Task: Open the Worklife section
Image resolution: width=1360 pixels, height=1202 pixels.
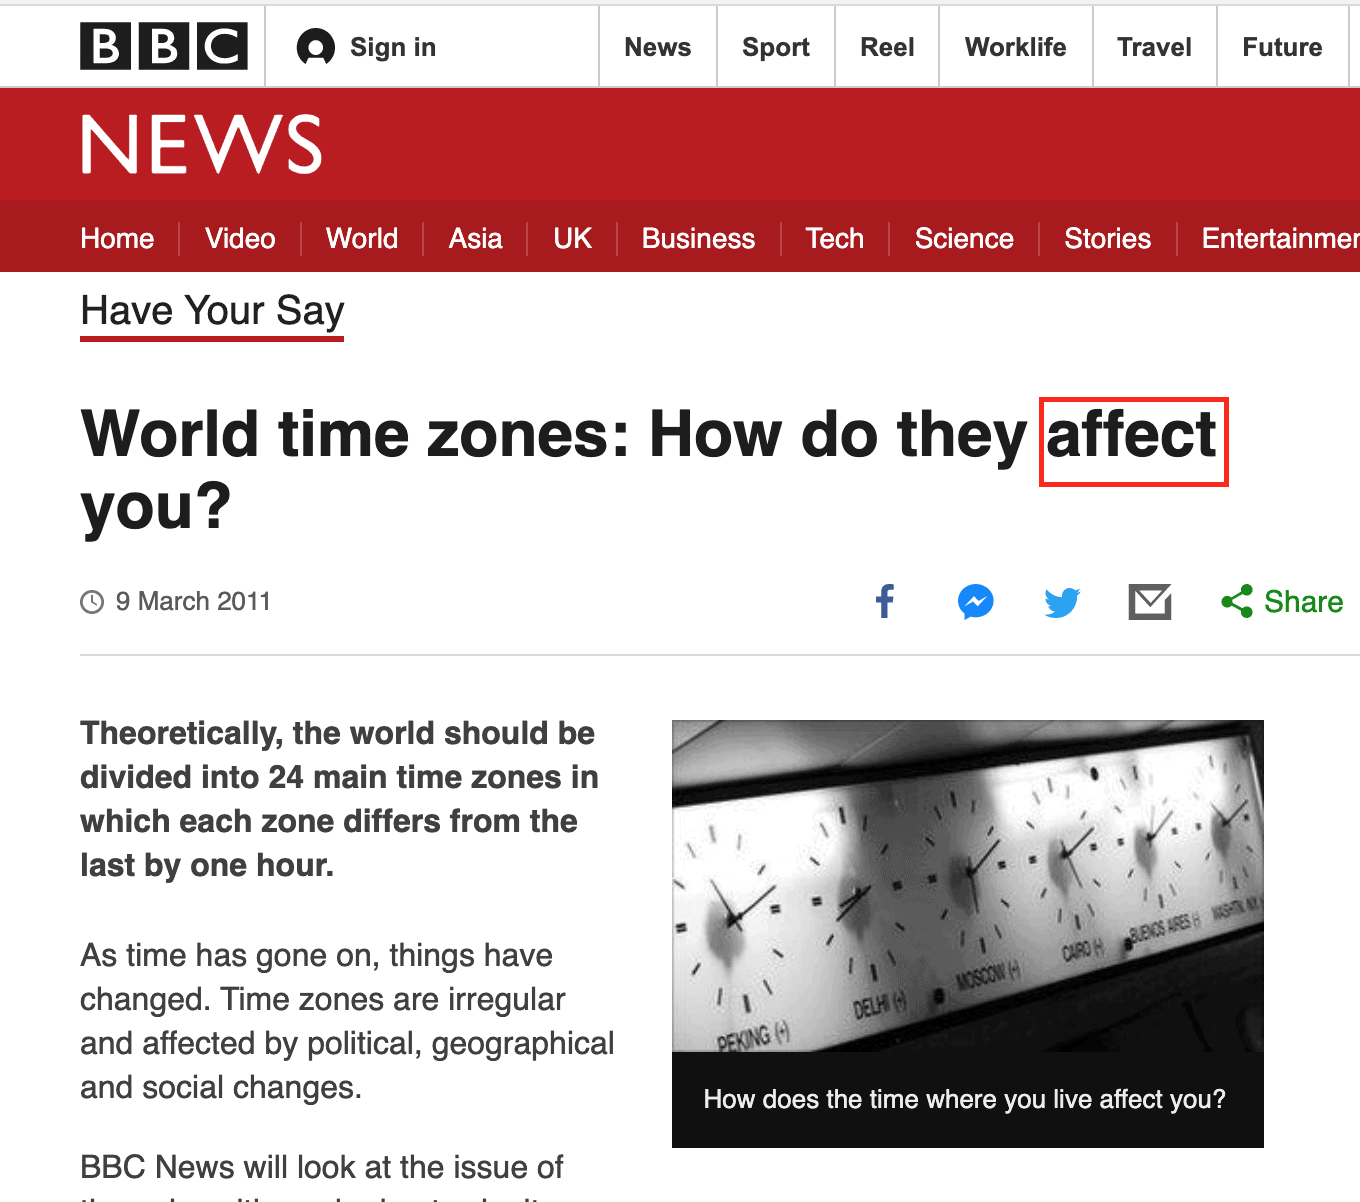Action: [x=1015, y=46]
